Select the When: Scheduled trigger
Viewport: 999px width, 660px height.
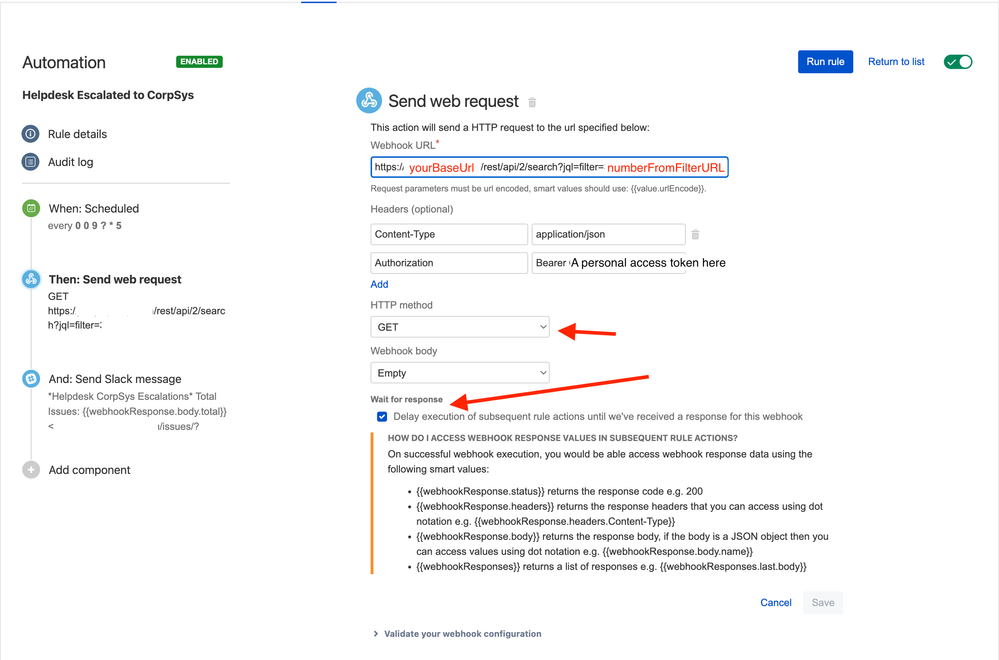pyautogui.click(x=94, y=208)
